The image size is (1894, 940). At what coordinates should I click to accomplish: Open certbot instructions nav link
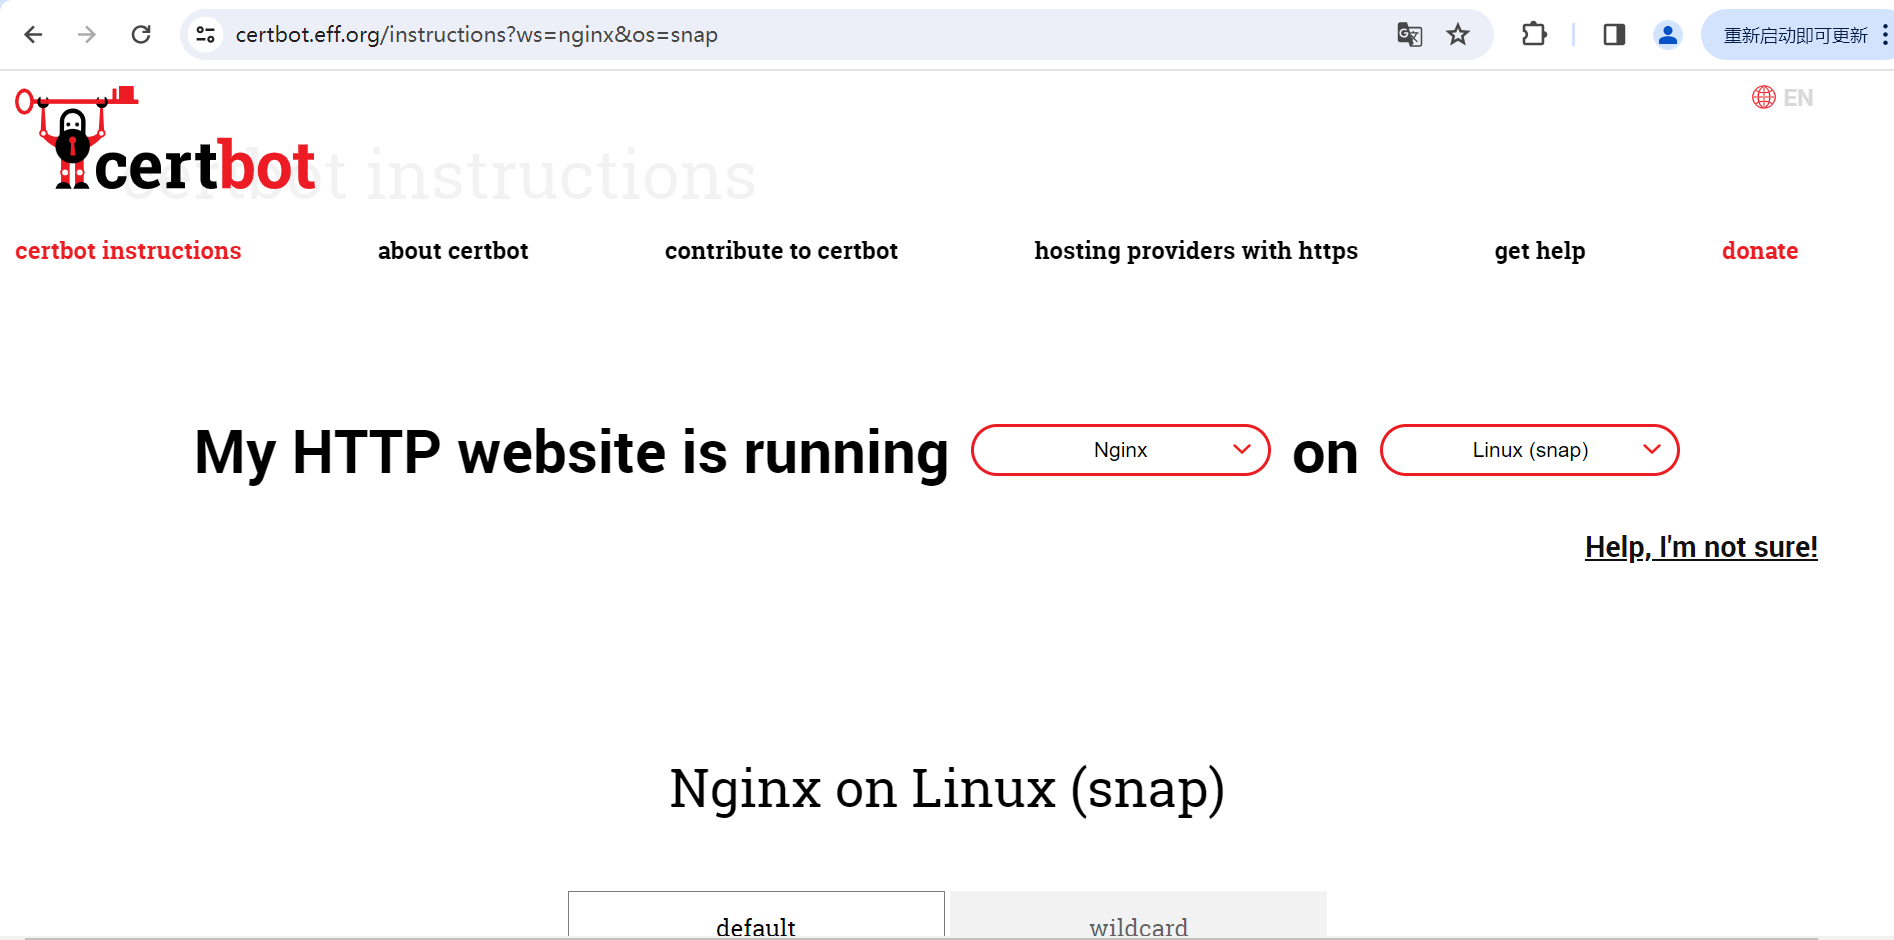128,251
